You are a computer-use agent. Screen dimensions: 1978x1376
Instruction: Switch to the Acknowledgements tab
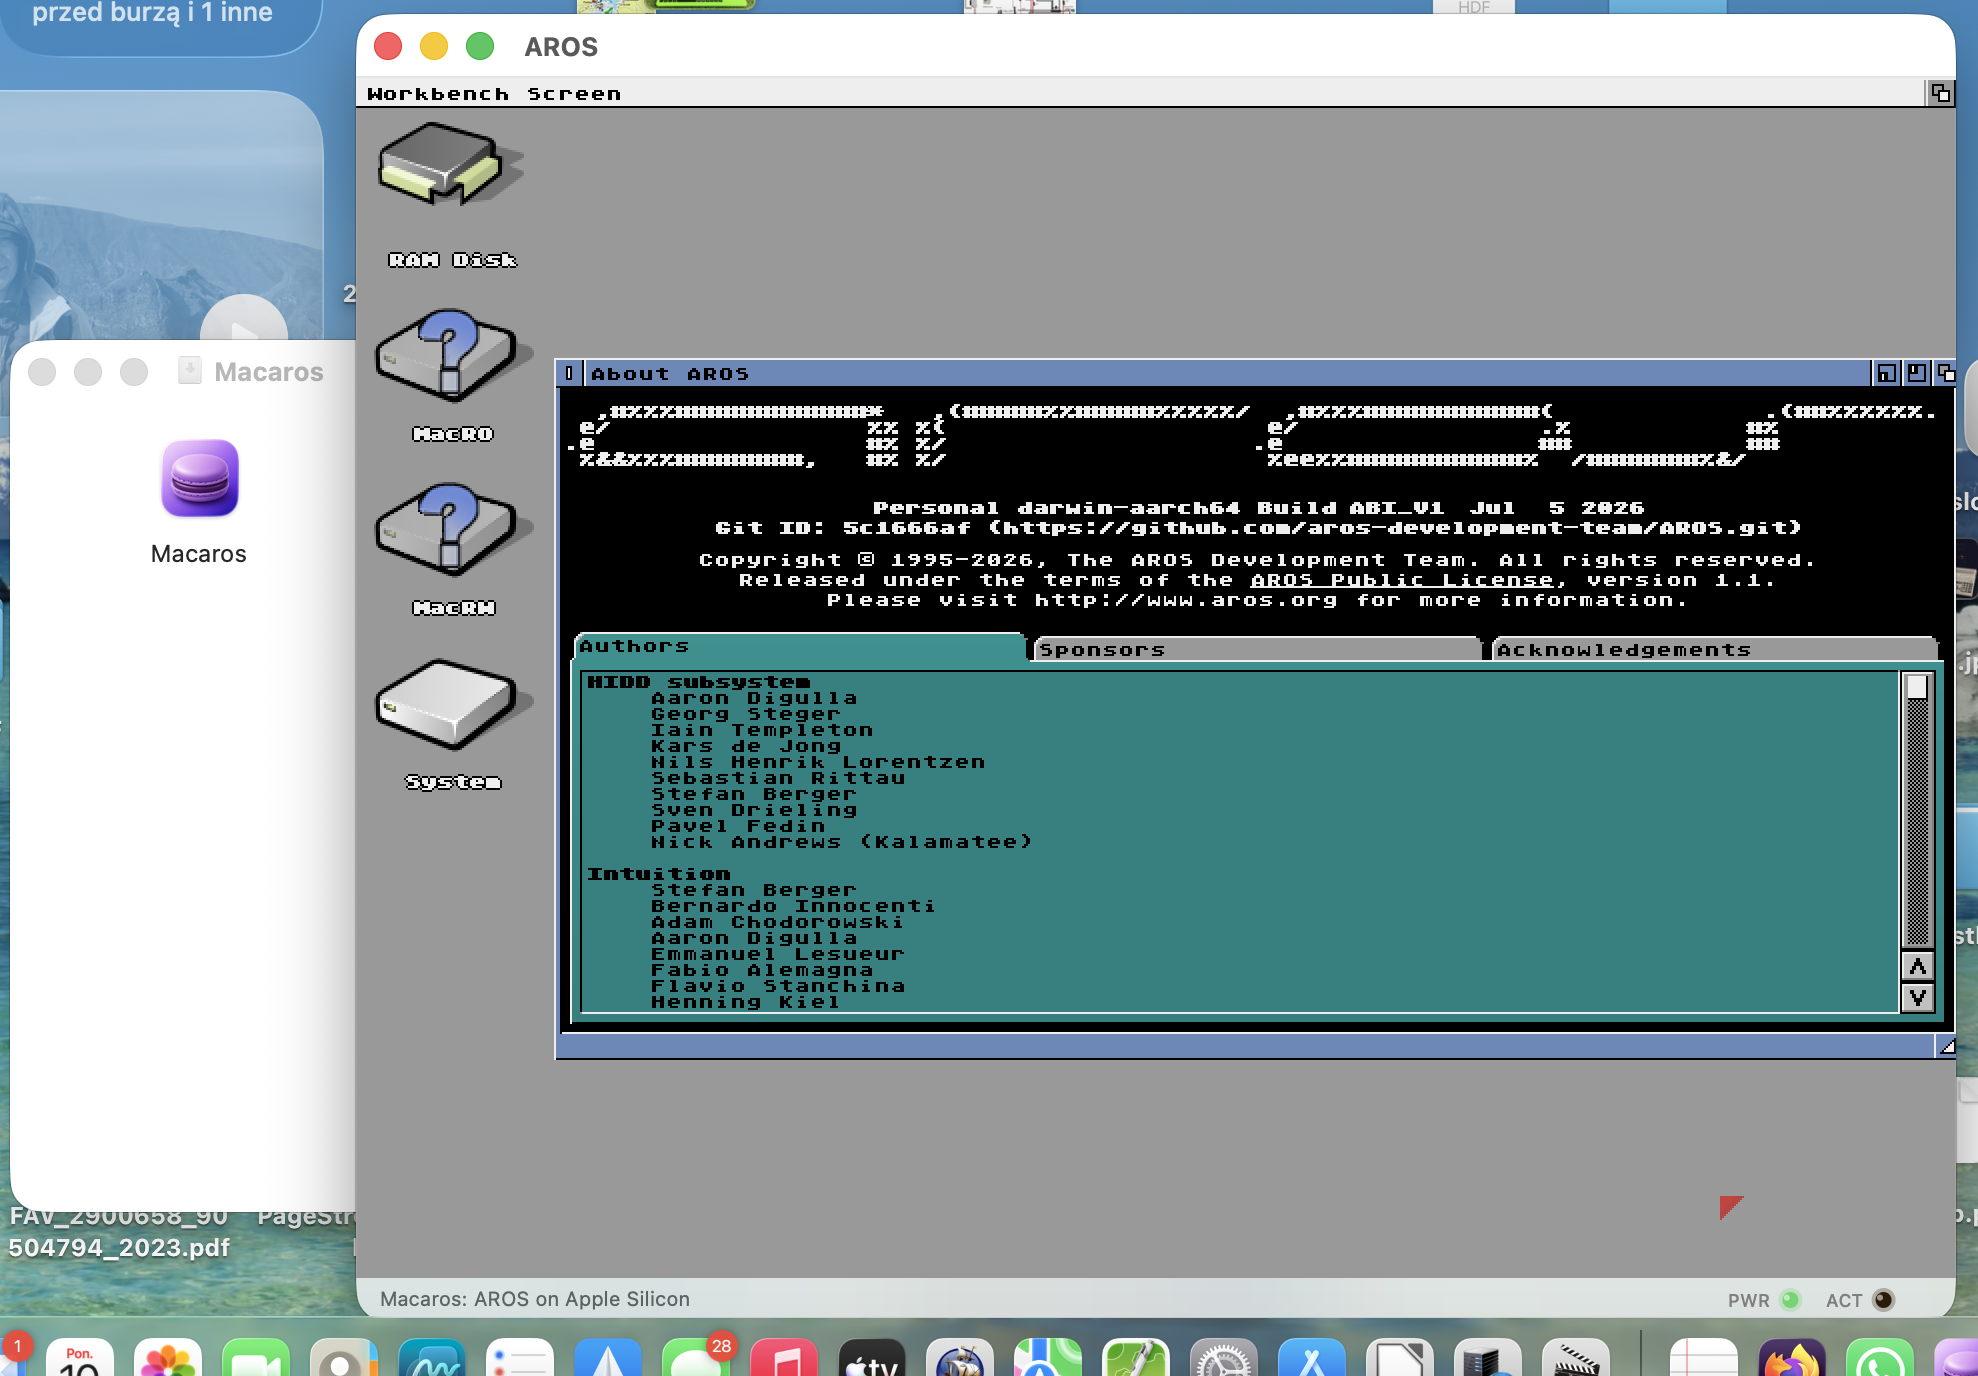pos(1714,649)
